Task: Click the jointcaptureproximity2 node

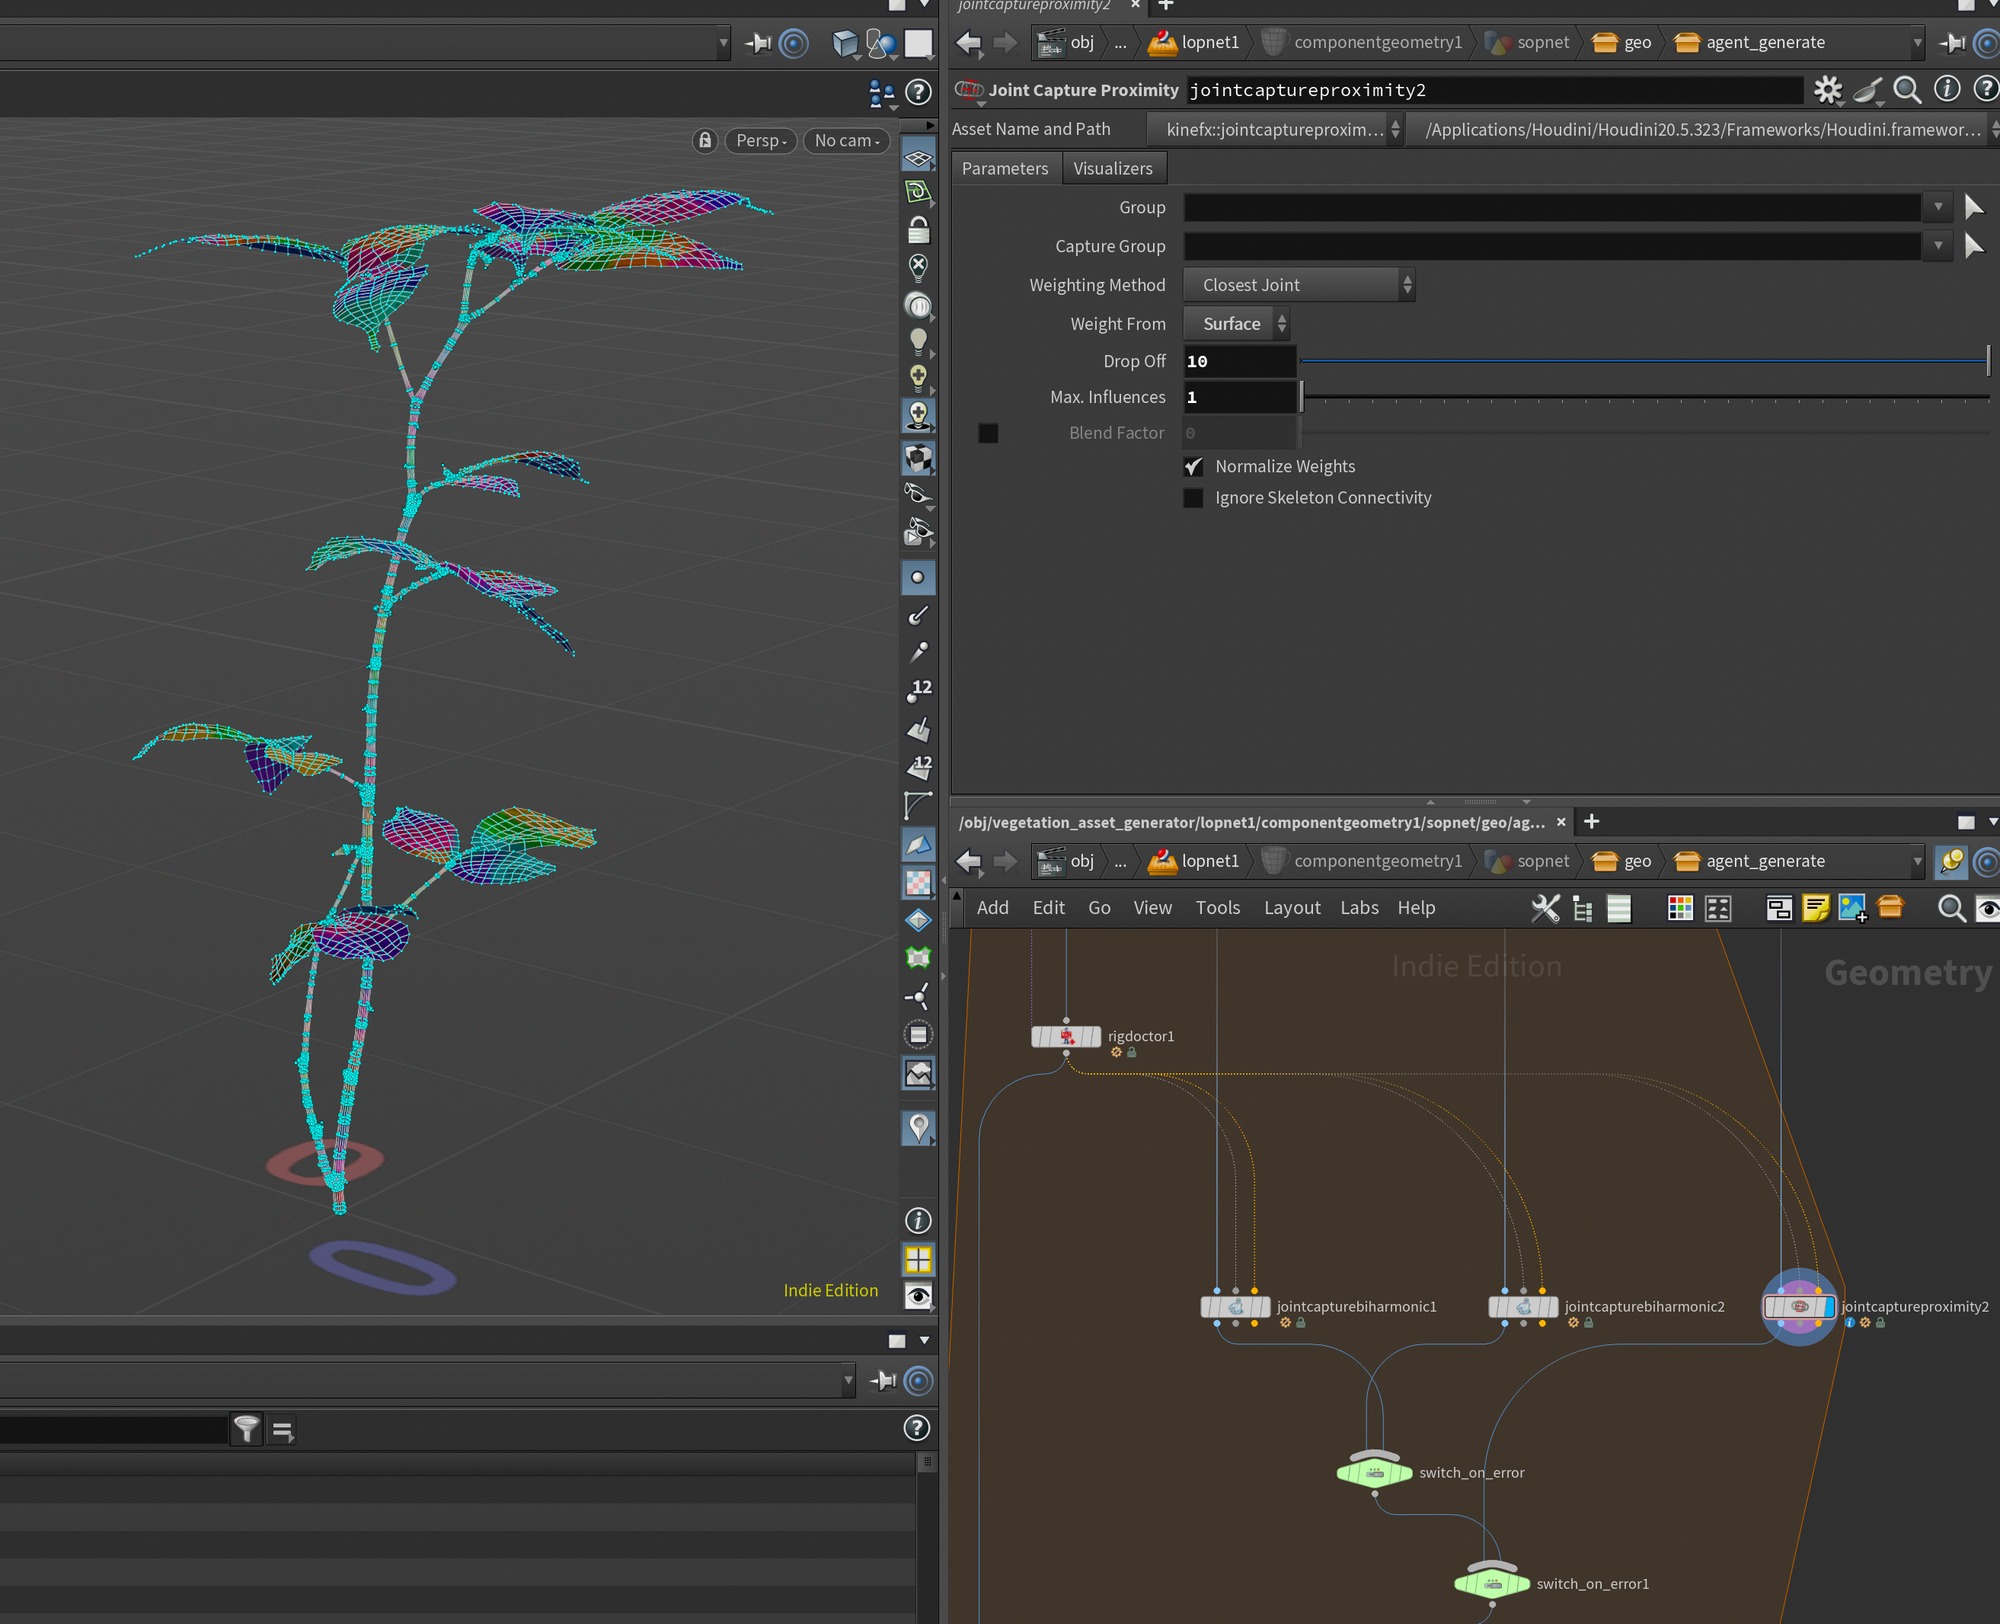Action: click(x=1799, y=1307)
